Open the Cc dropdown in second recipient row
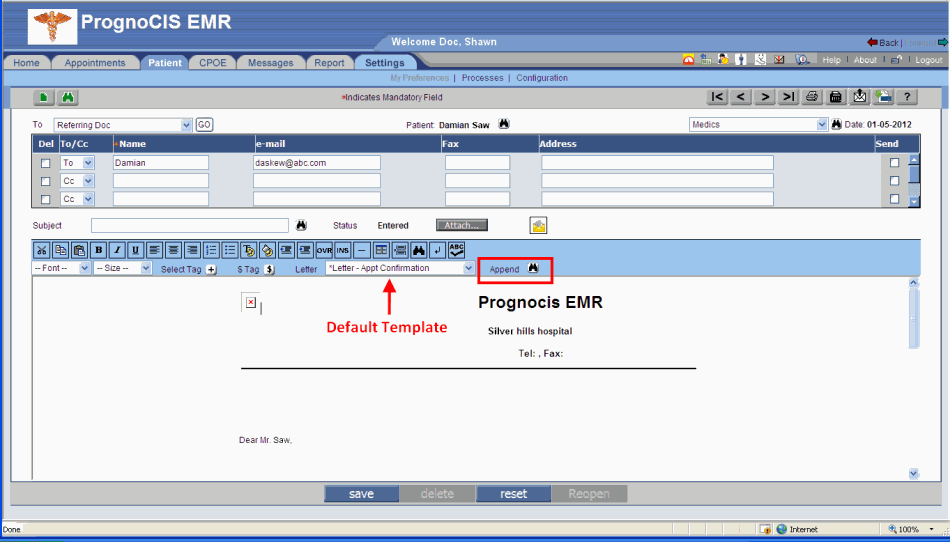Image resolution: width=950 pixels, height=542 pixels. click(x=77, y=181)
